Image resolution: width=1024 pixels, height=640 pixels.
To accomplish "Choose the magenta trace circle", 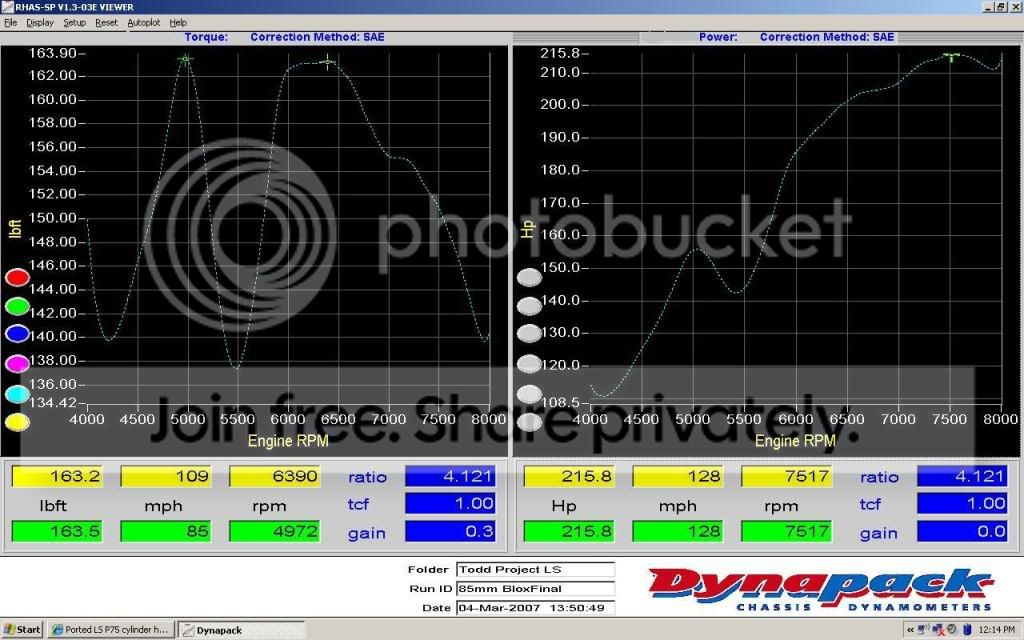I will tap(17, 364).
